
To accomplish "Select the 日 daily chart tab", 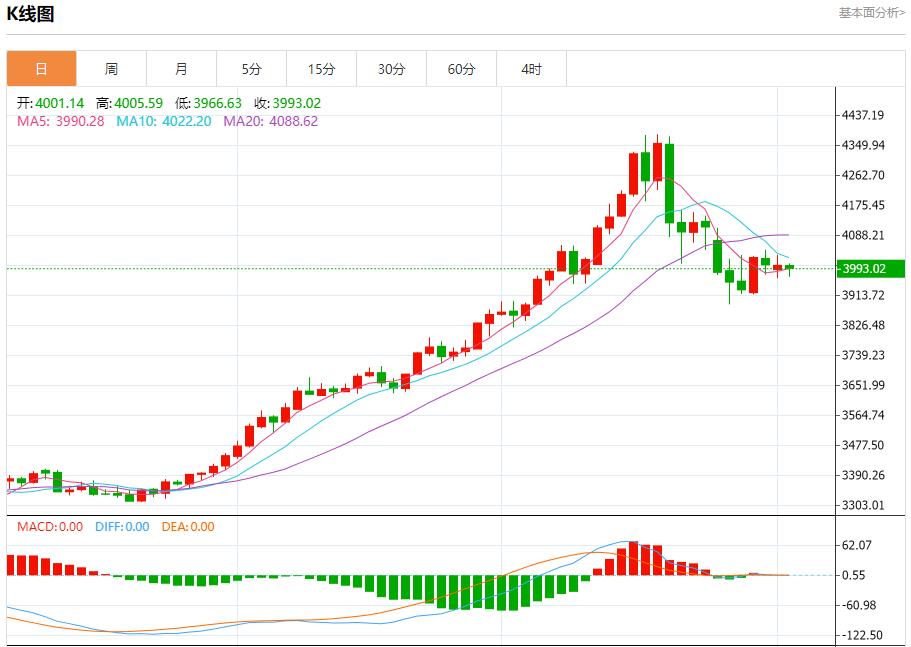I will coord(41,69).
